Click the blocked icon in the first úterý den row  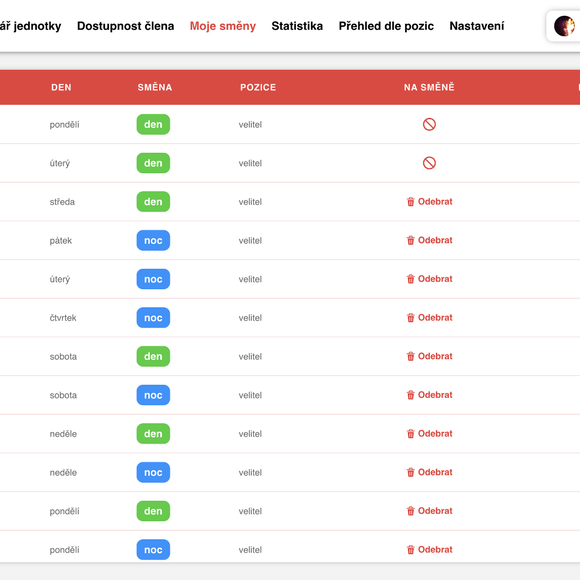point(429,163)
